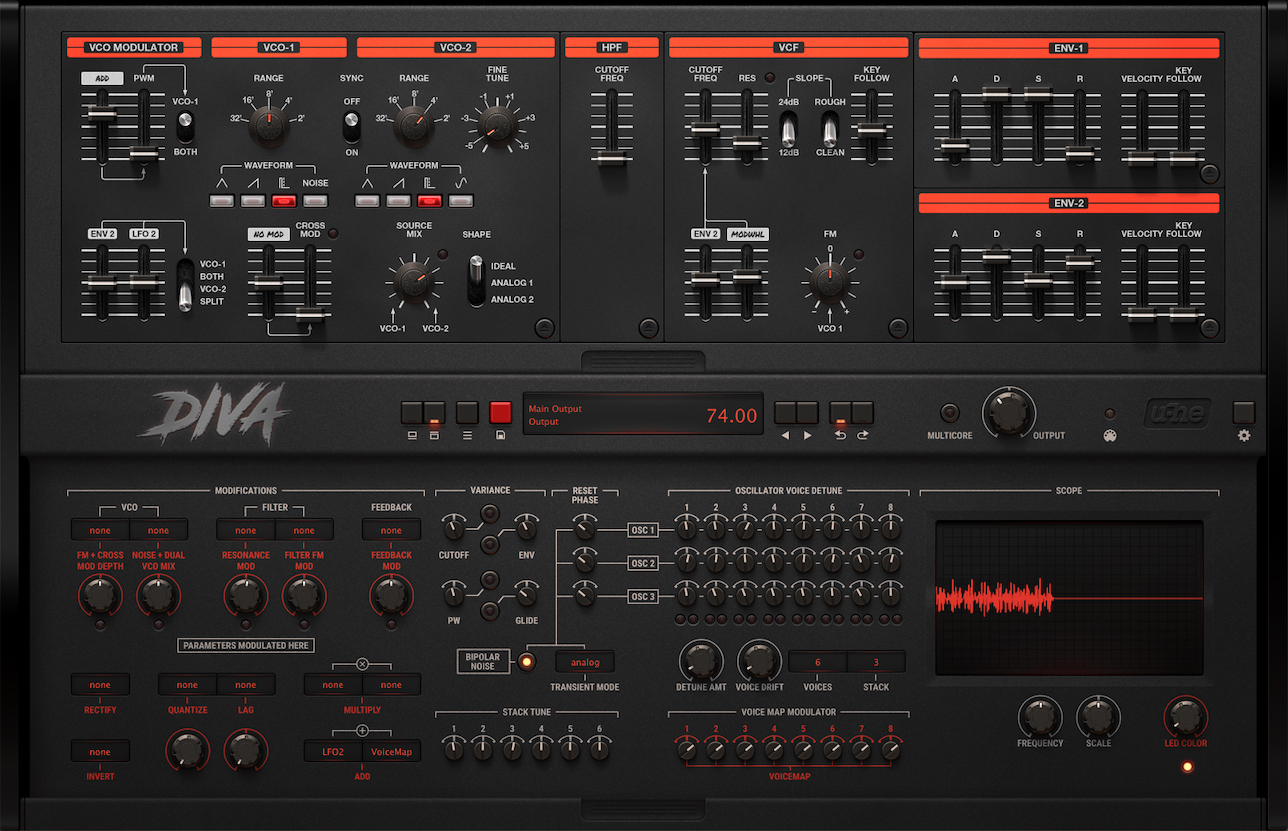Click the red save preset button

point(500,413)
